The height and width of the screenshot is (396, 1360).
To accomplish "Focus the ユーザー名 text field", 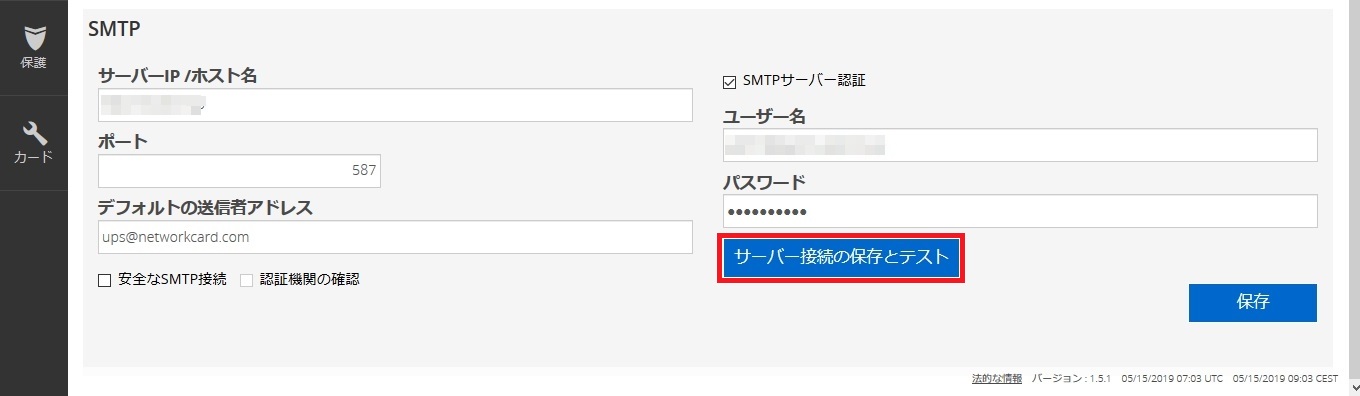I will click(1020, 145).
